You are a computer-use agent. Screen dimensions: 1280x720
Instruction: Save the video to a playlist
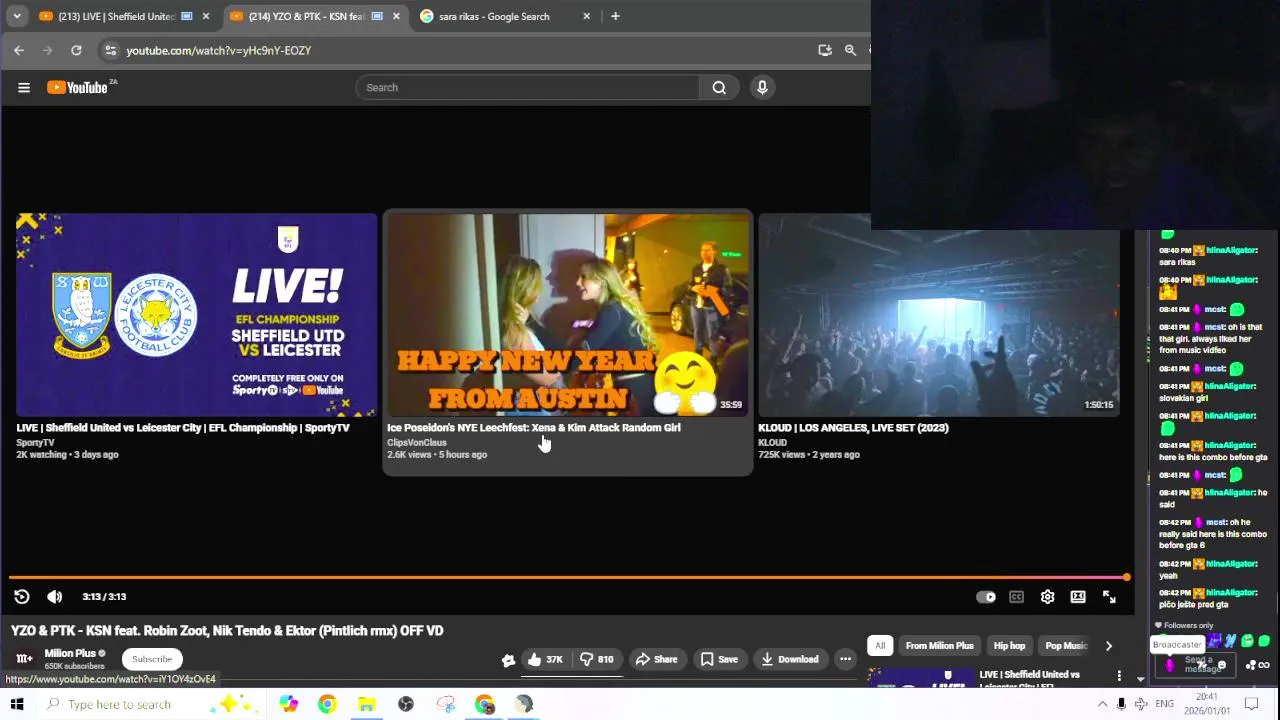tap(720, 659)
